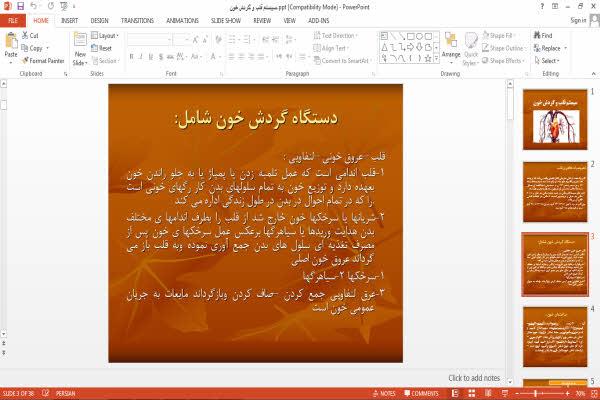Image resolution: width=600 pixels, height=400 pixels.
Task: Click the Undo arrow in title bar
Action: pyautogui.click(x=34, y=6)
